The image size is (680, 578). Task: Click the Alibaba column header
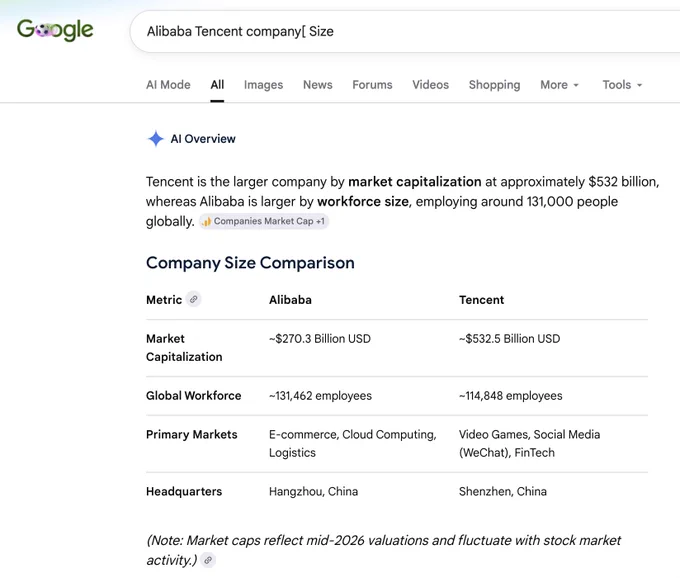click(x=290, y=300)
